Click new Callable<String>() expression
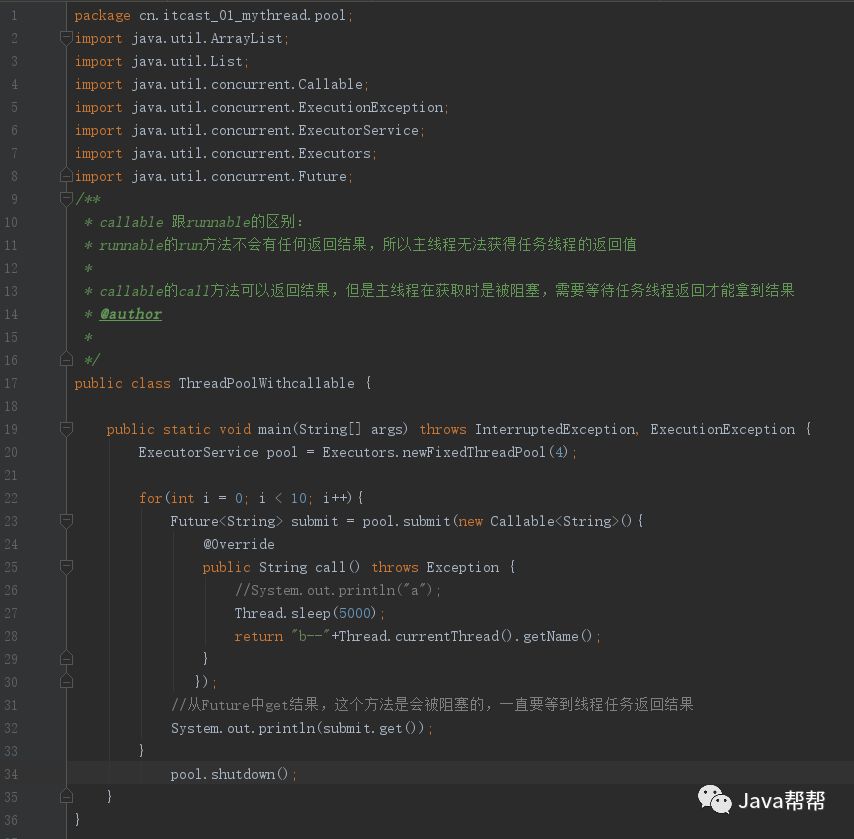 [x=545, y=521]
